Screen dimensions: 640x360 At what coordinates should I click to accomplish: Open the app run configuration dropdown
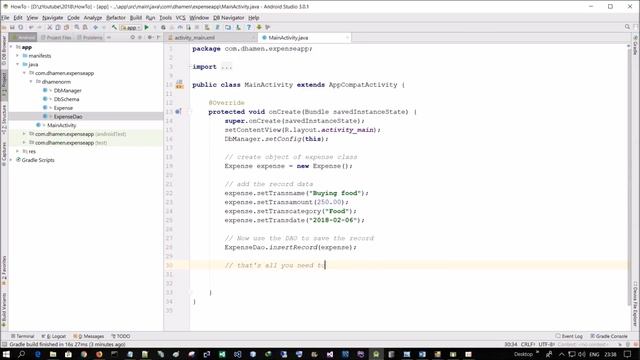[x=131, y=27]
